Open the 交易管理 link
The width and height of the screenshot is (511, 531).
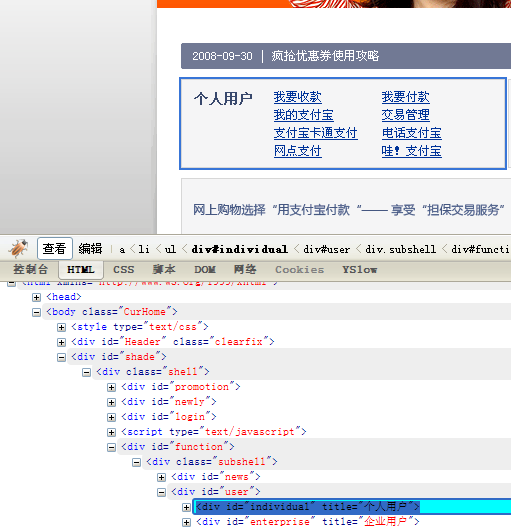(x=406, y=115)
